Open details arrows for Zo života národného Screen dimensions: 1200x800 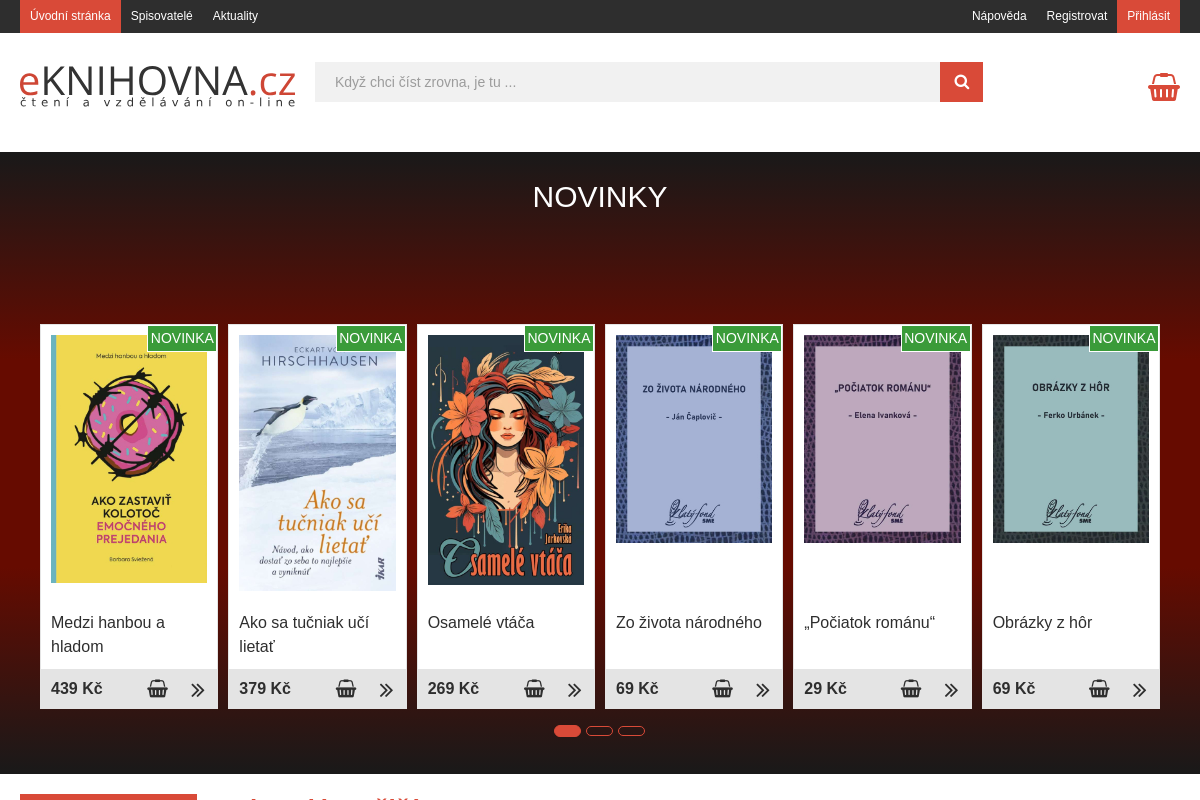pos(763,690)
